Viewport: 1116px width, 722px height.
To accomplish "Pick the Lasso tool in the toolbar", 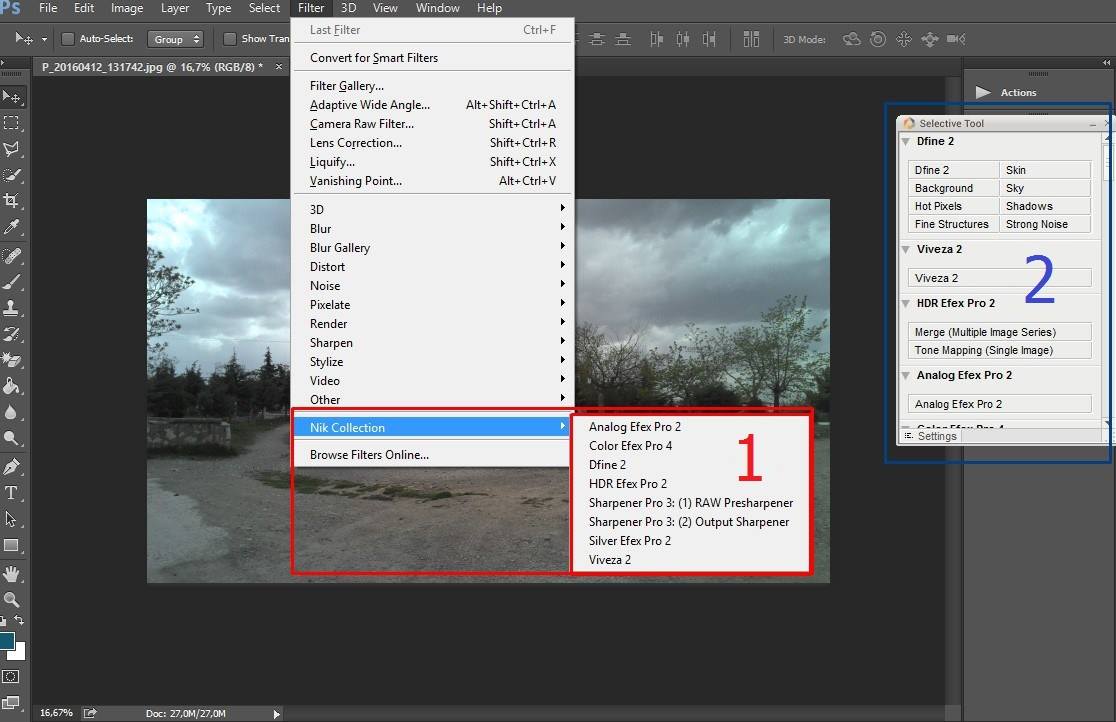I will [12, 149].
